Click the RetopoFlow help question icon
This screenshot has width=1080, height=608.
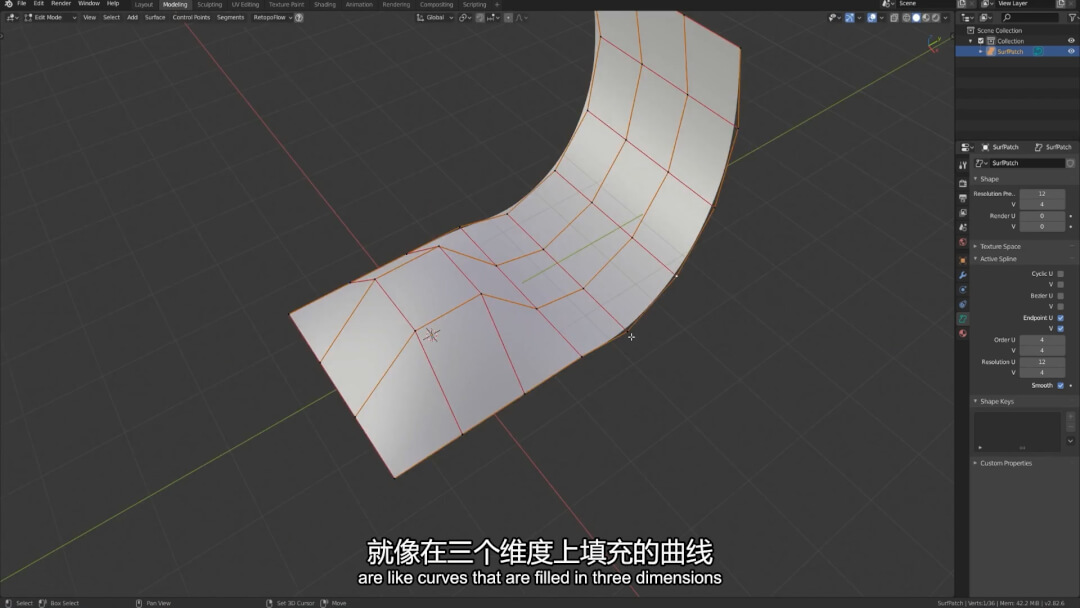coord(299,18)
